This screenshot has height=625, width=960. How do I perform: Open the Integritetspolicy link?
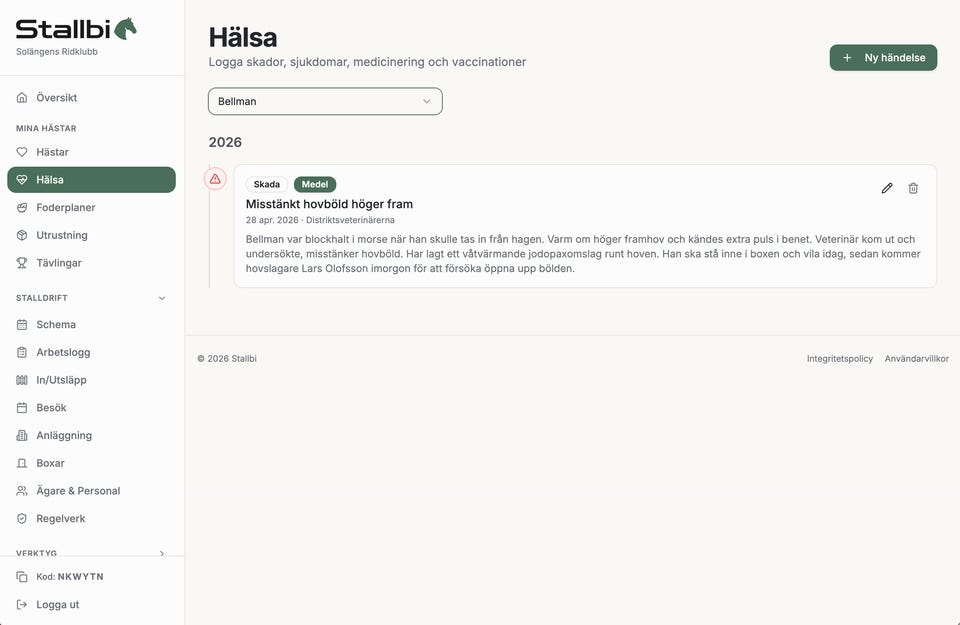(x=840, y=359)
